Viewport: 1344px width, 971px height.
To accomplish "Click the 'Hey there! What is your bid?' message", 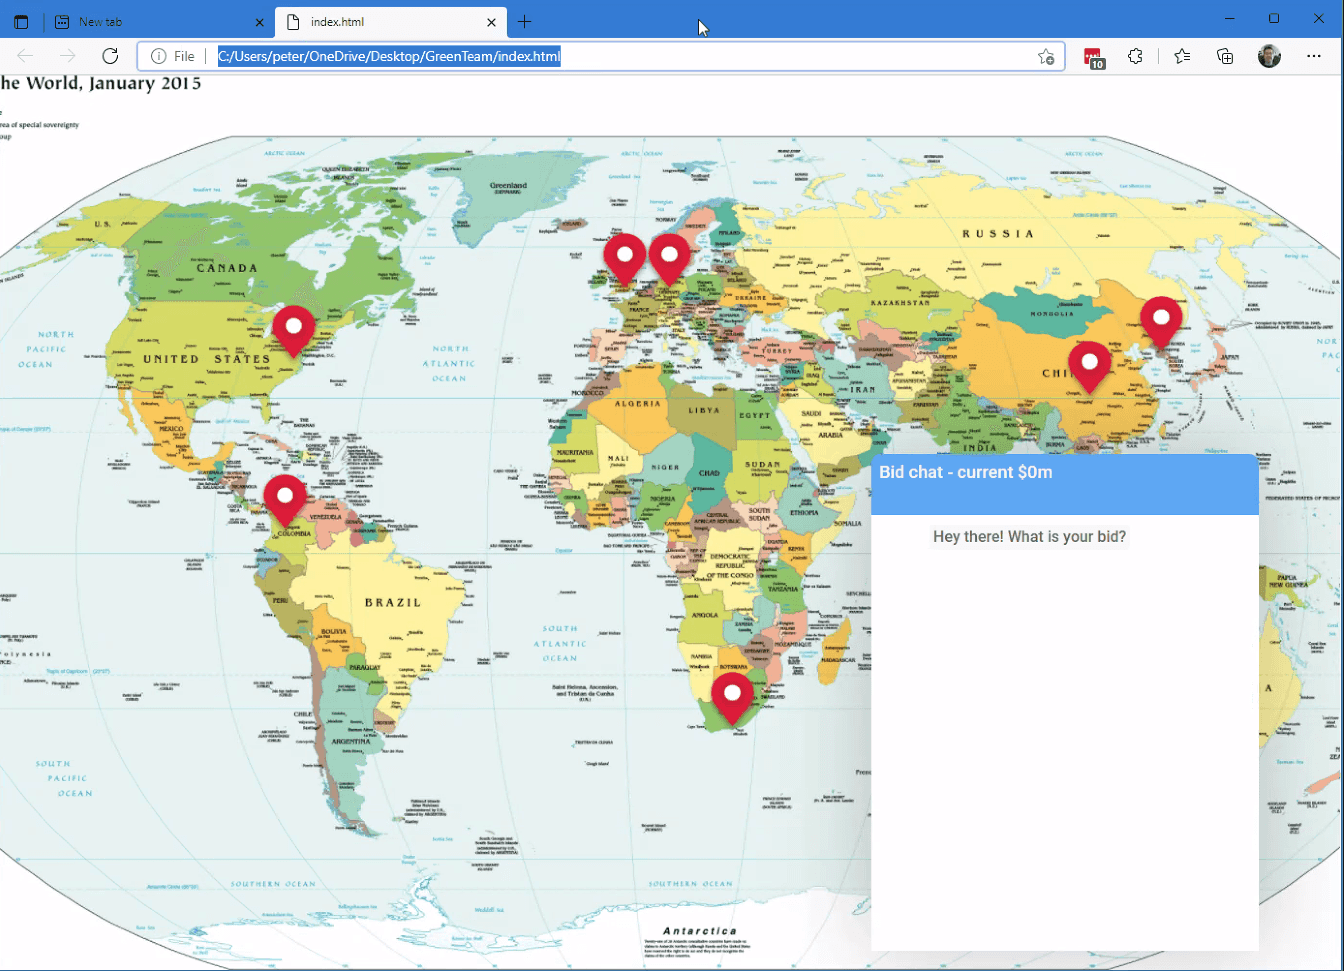I will click(1029, 537).
